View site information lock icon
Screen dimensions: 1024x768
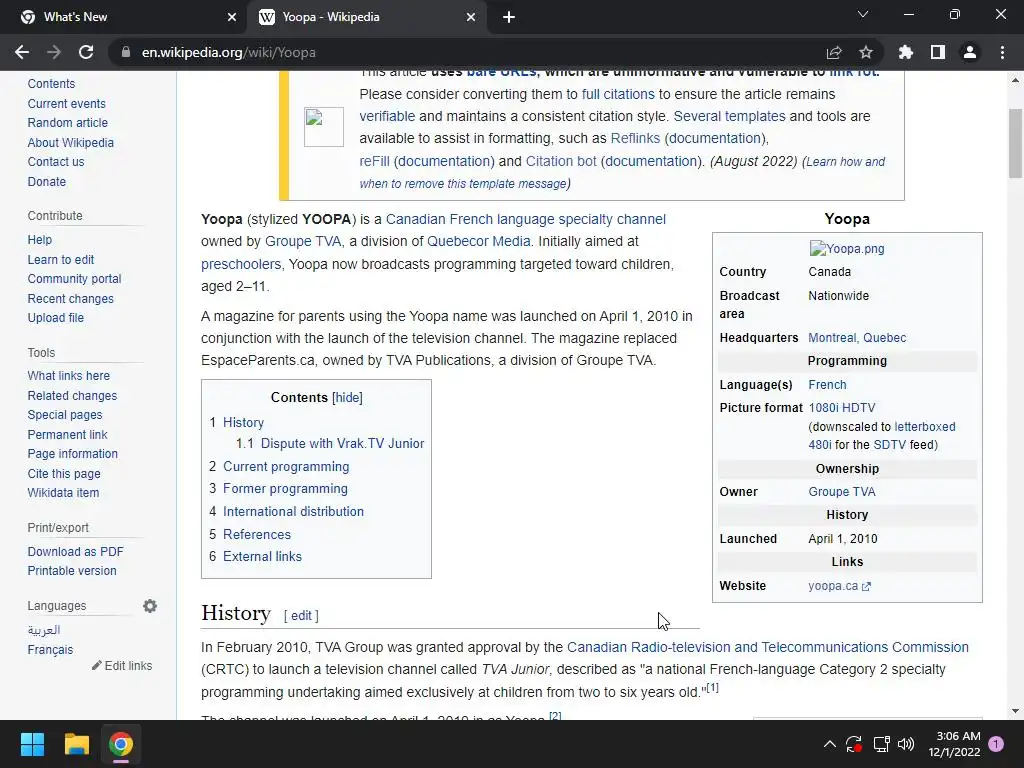126,52
